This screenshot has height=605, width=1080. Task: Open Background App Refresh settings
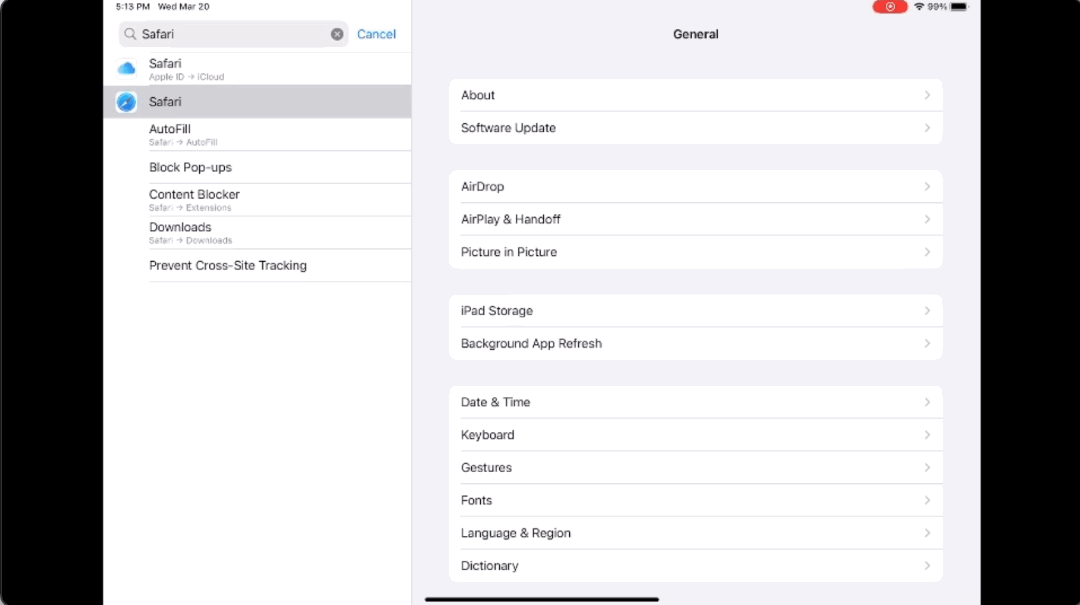point(695,343)
